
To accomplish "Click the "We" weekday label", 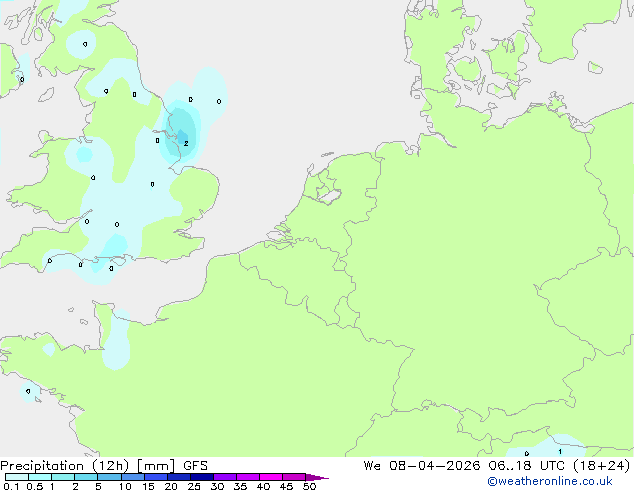I will coord(372,466).
